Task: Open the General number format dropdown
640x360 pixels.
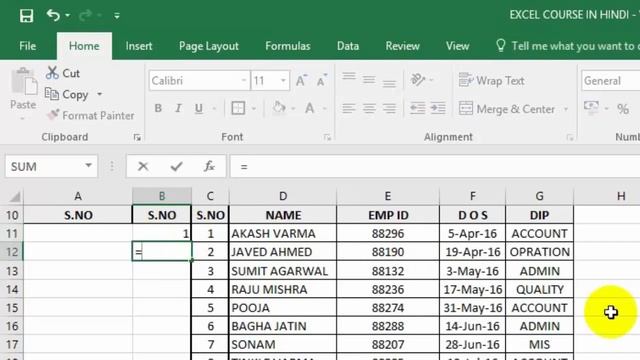Action: (611, 80)
